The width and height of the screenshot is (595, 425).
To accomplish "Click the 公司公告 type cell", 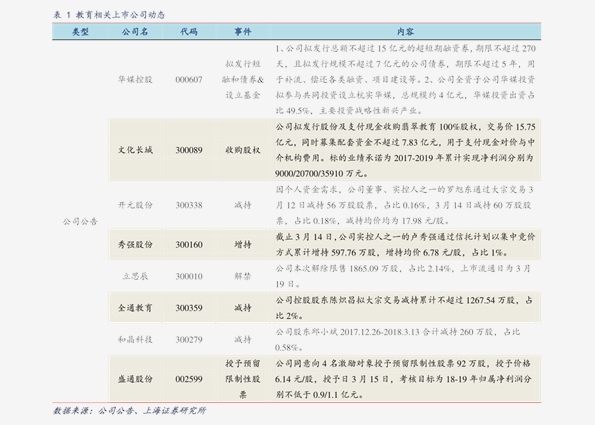I will point(80,221).
